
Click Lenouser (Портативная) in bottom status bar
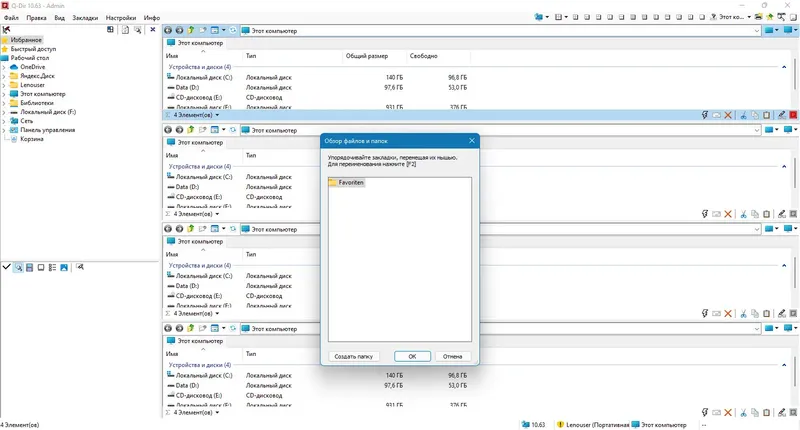(x=593, y=424)
